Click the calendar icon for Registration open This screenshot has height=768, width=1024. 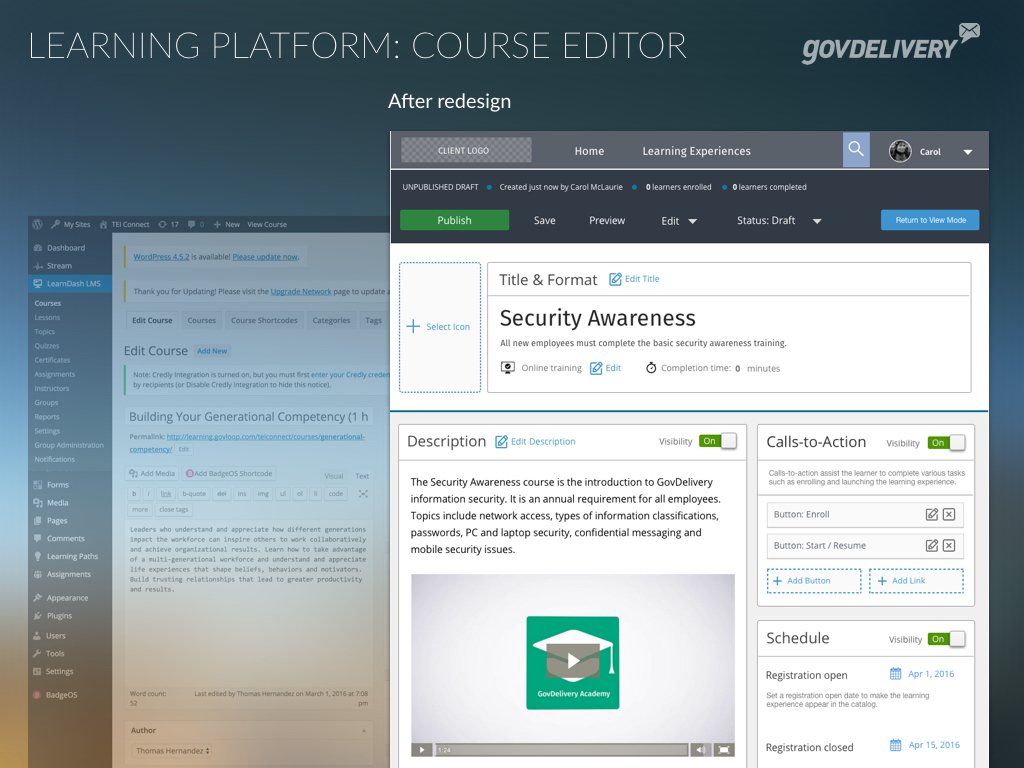click(x=896, y=674)
